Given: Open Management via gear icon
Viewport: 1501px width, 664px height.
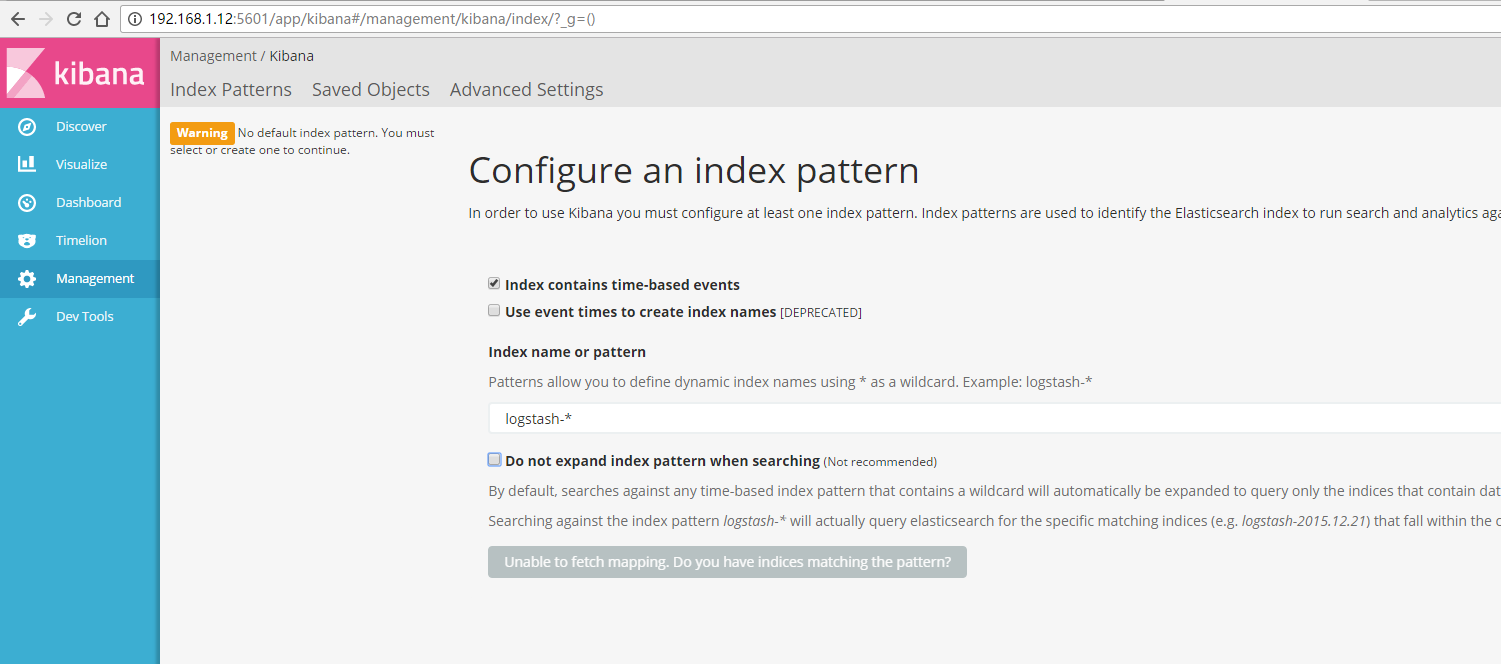Looking at the screenshot, I should (27, 279).
